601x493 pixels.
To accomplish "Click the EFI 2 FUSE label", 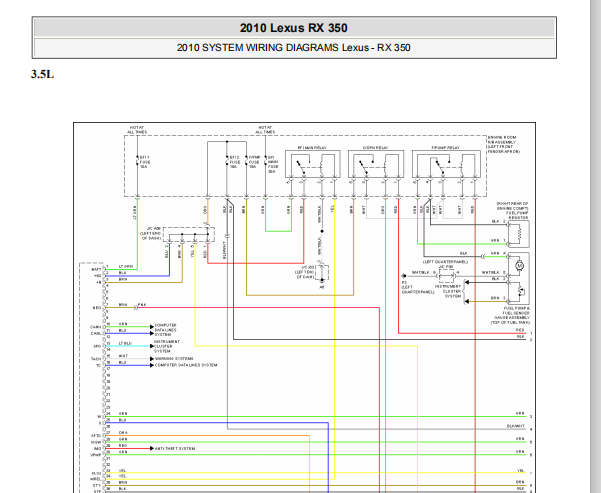I will click(235, 162).
